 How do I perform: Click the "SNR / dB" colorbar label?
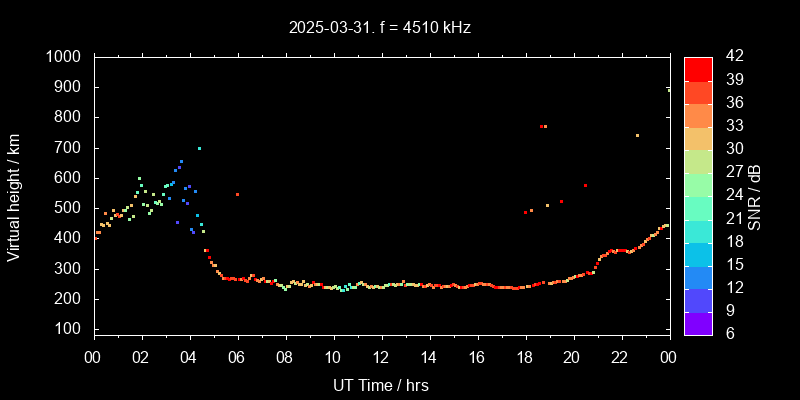tap(755, 195)
